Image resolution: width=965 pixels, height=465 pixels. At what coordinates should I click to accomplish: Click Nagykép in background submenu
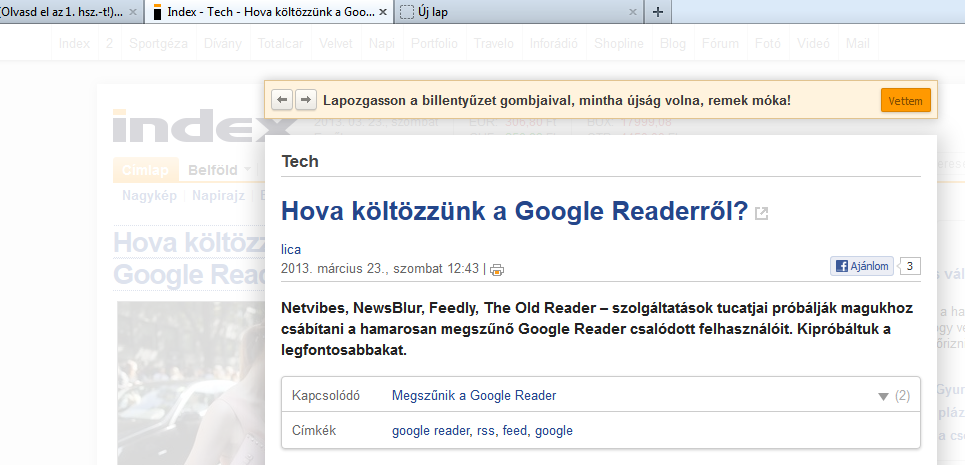click(x=150, y=196)
